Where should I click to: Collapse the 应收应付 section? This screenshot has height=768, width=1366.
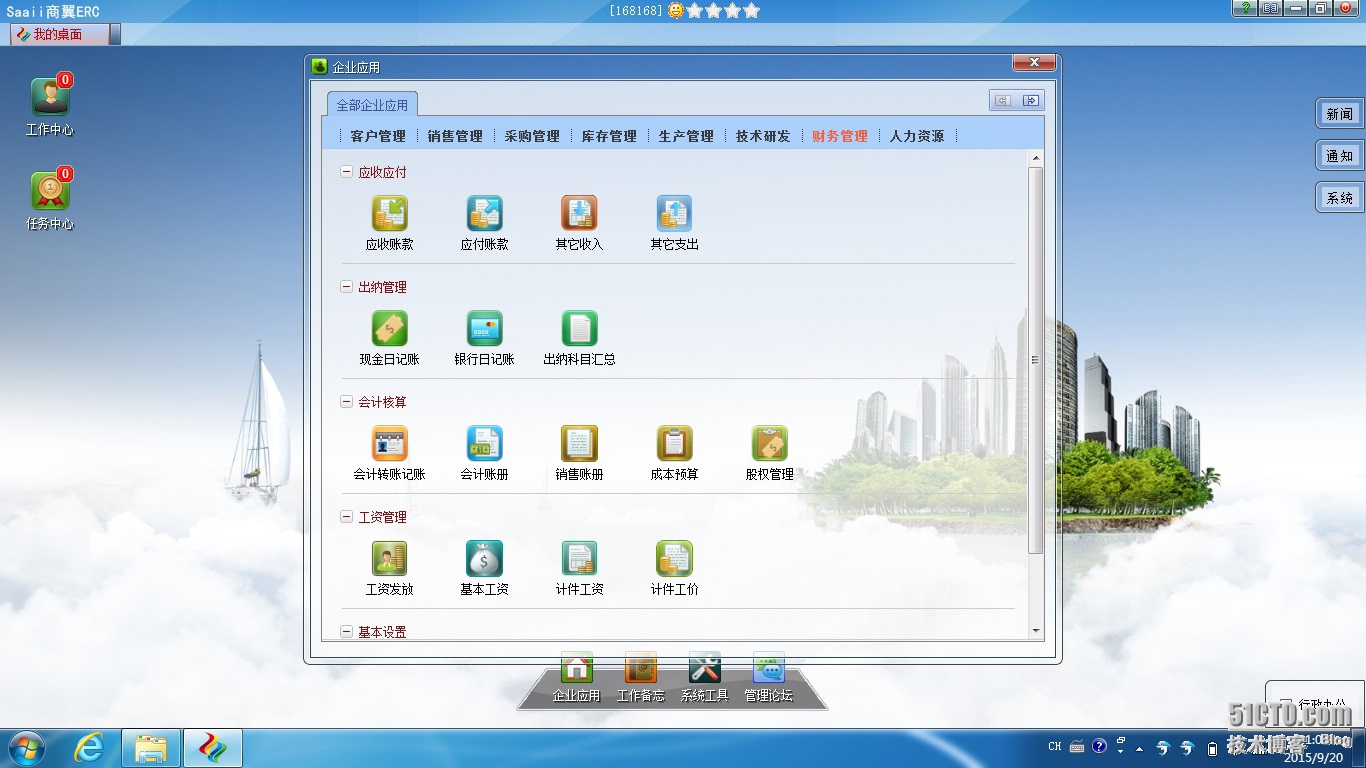(347, 172)
